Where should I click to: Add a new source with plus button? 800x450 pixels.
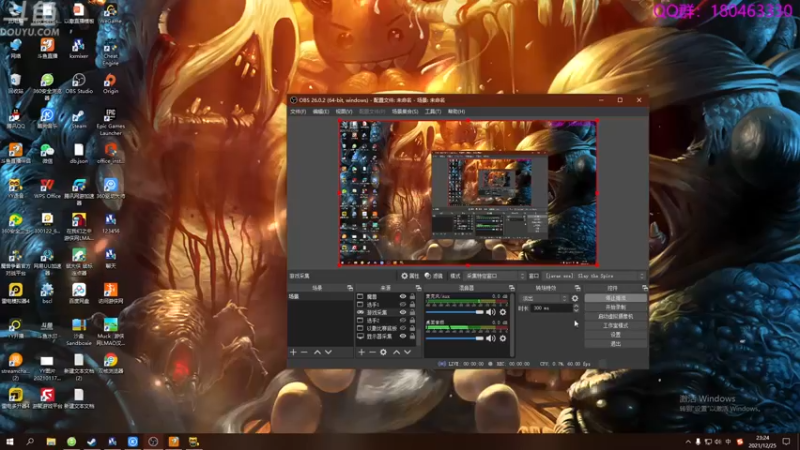tap(361, 352)
